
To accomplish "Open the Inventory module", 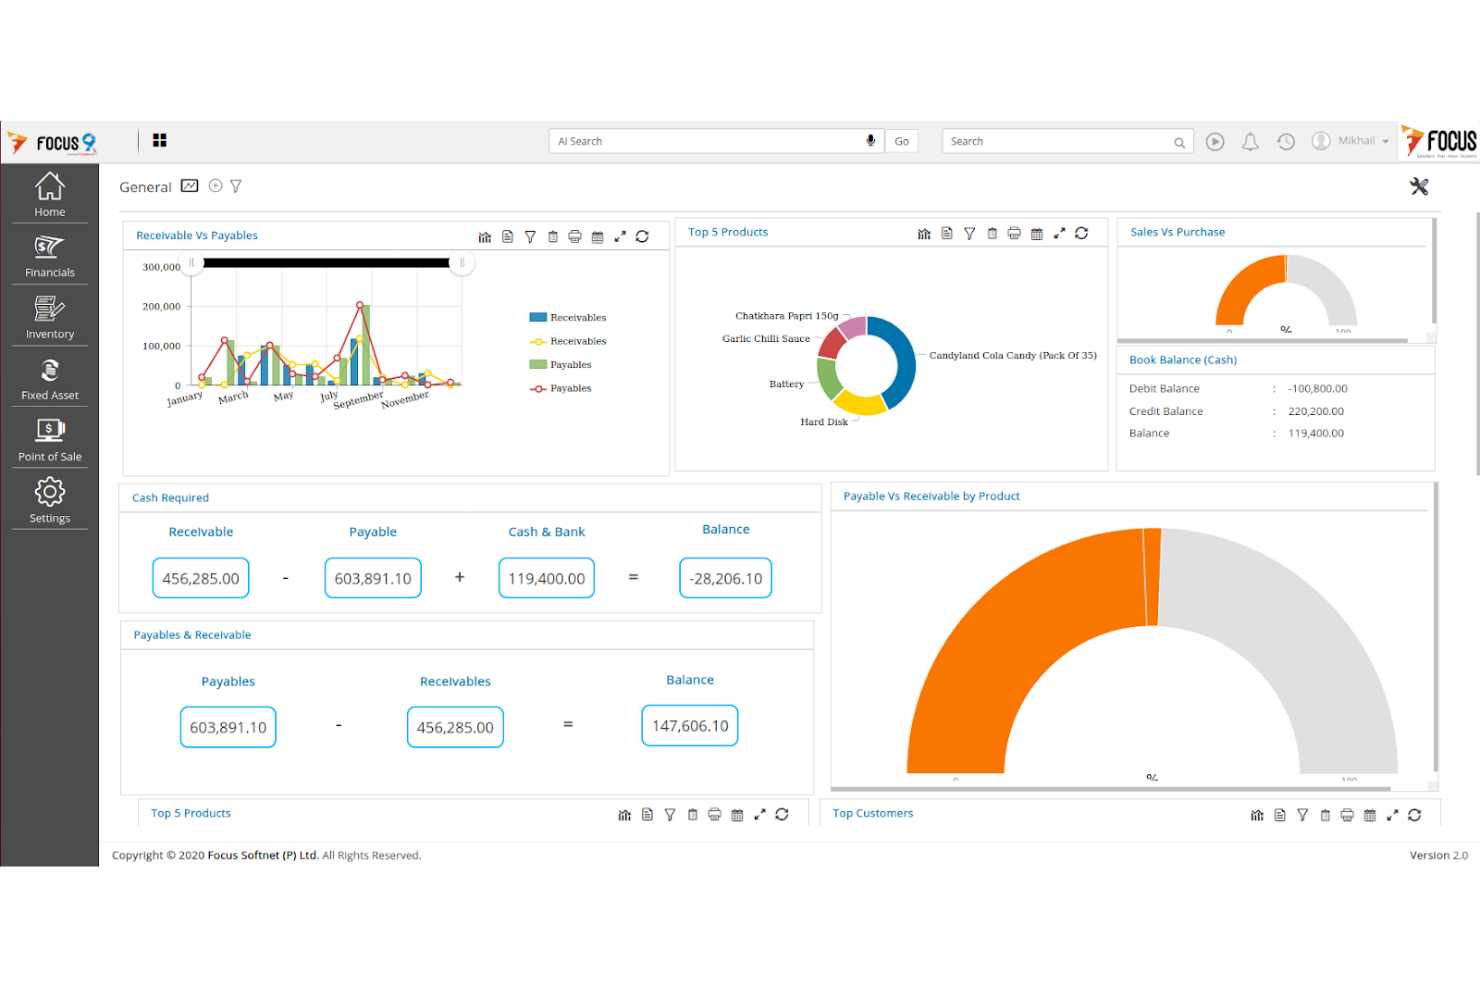I will (x=49, y=317).
